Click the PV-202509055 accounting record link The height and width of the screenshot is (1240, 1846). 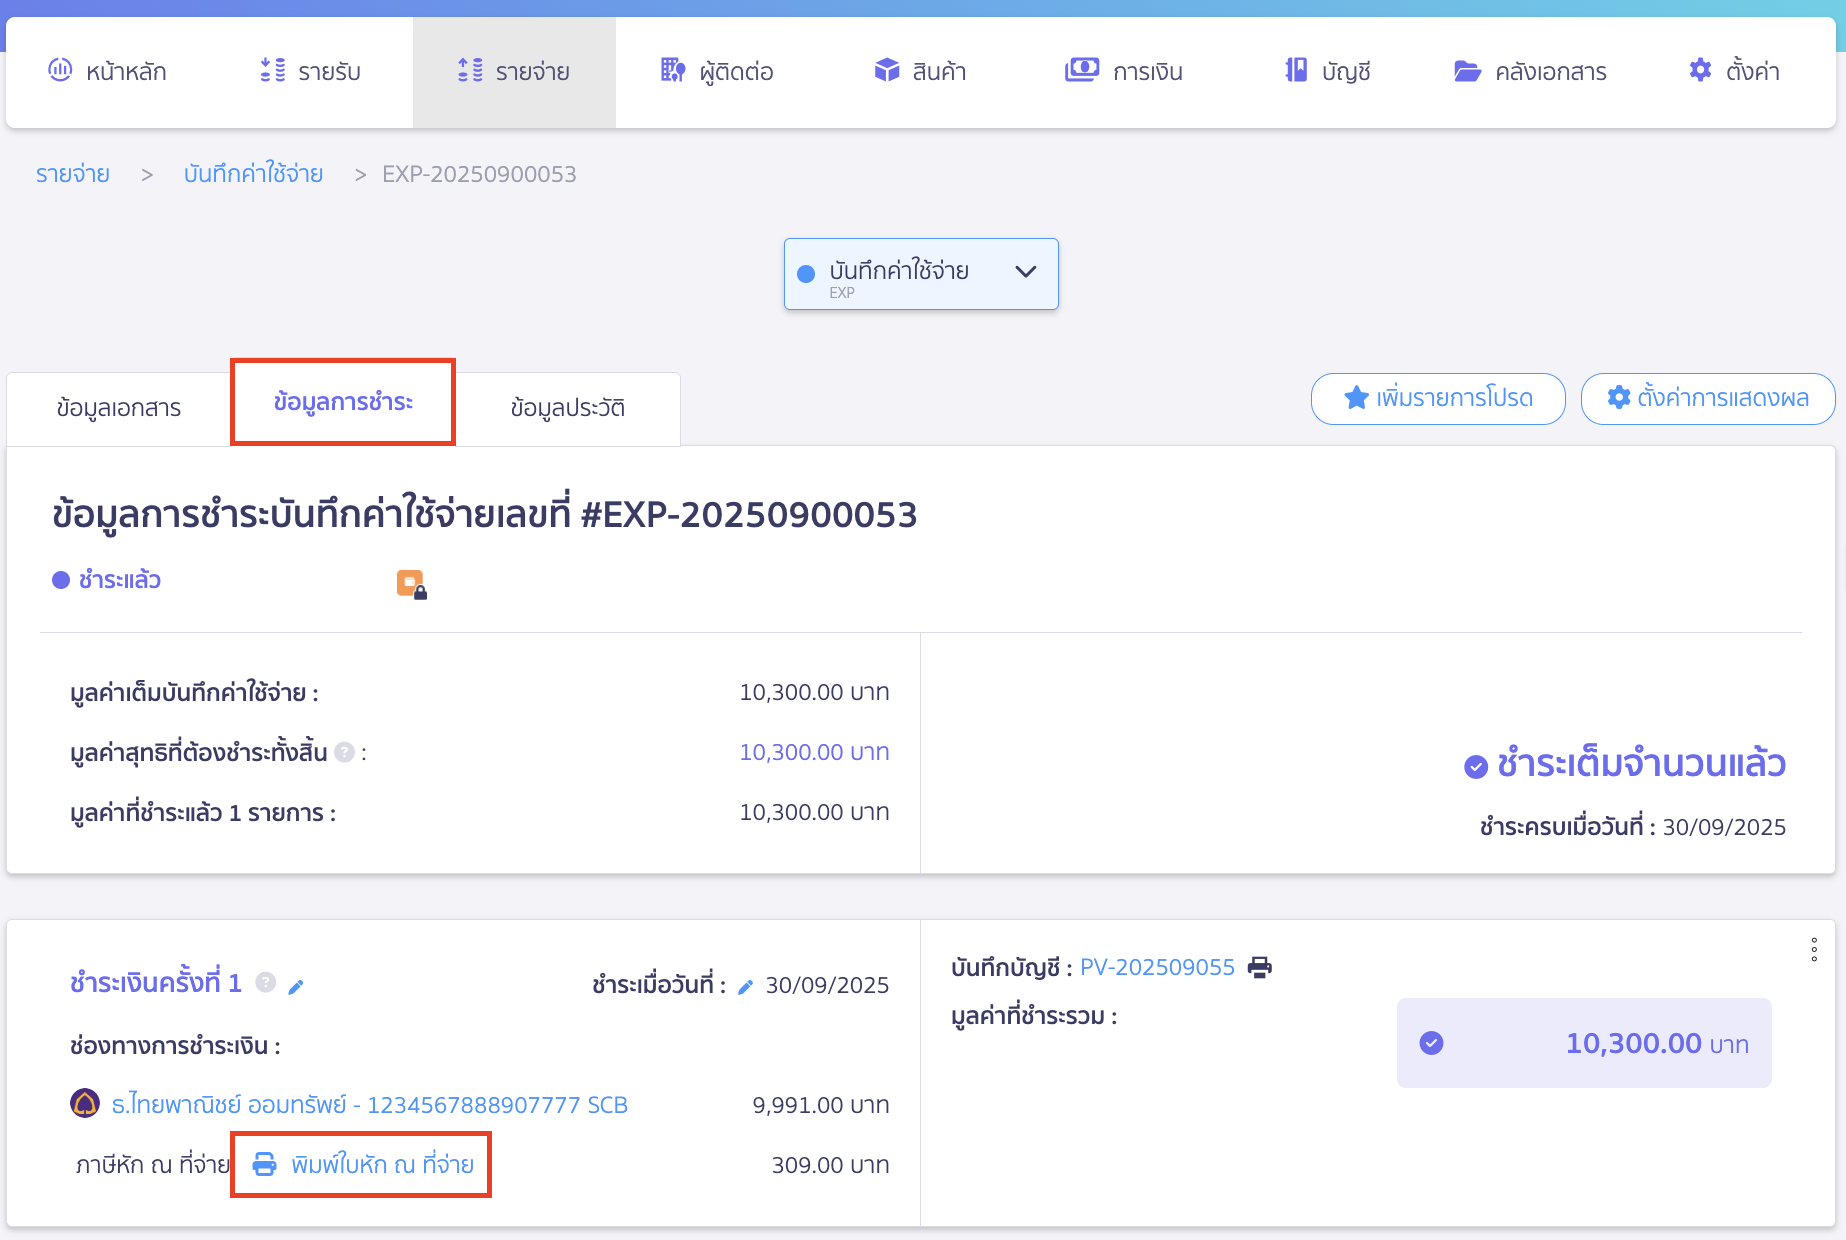coord(1158,967)
